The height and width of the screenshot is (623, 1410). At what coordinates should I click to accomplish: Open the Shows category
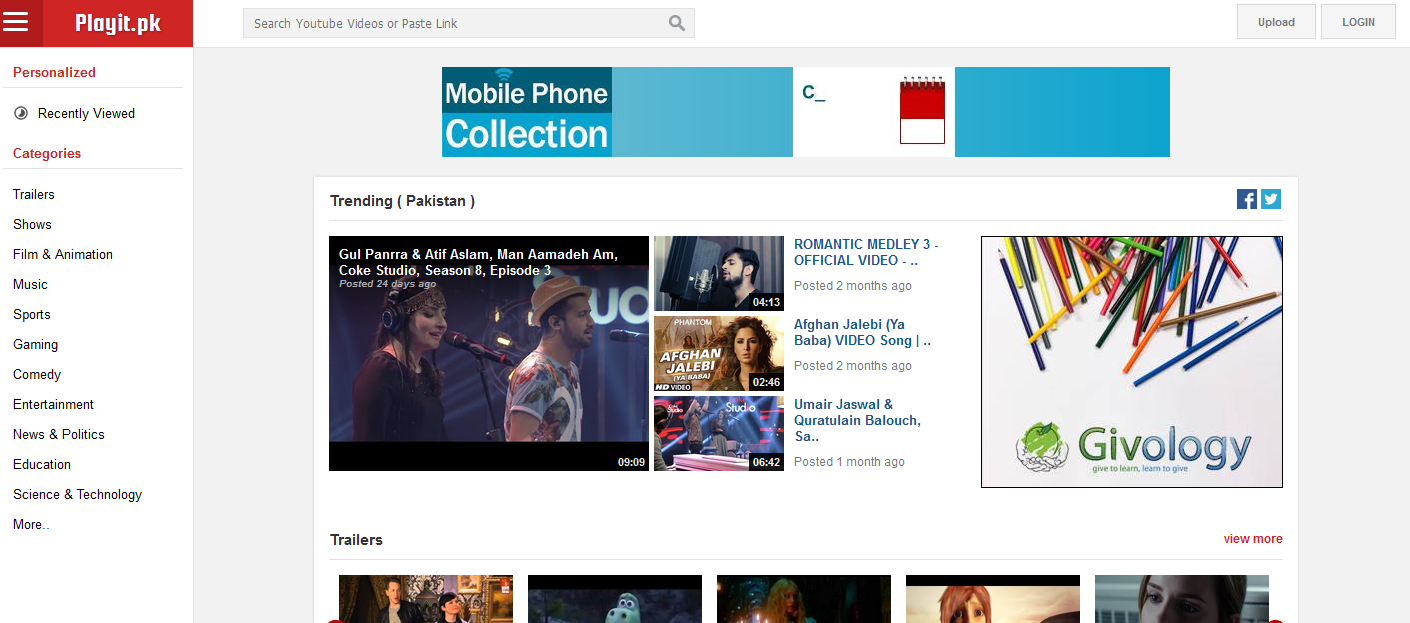pos(32,224)
